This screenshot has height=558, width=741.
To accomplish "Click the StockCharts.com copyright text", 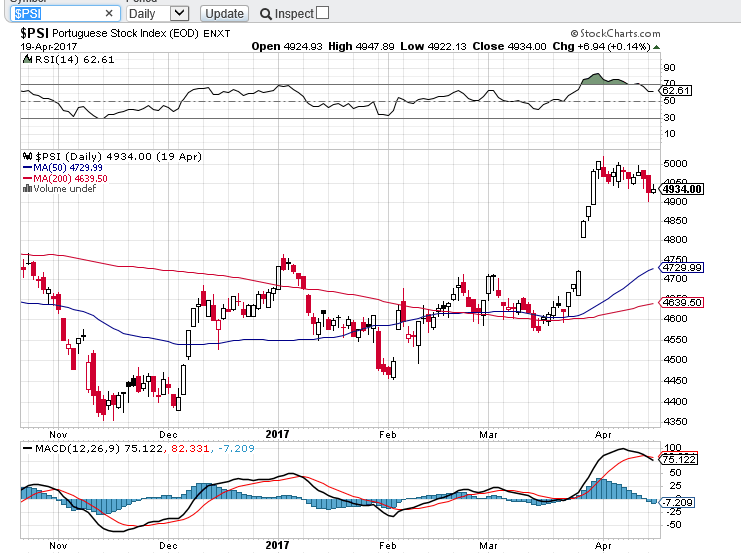I will click(615, 34).
